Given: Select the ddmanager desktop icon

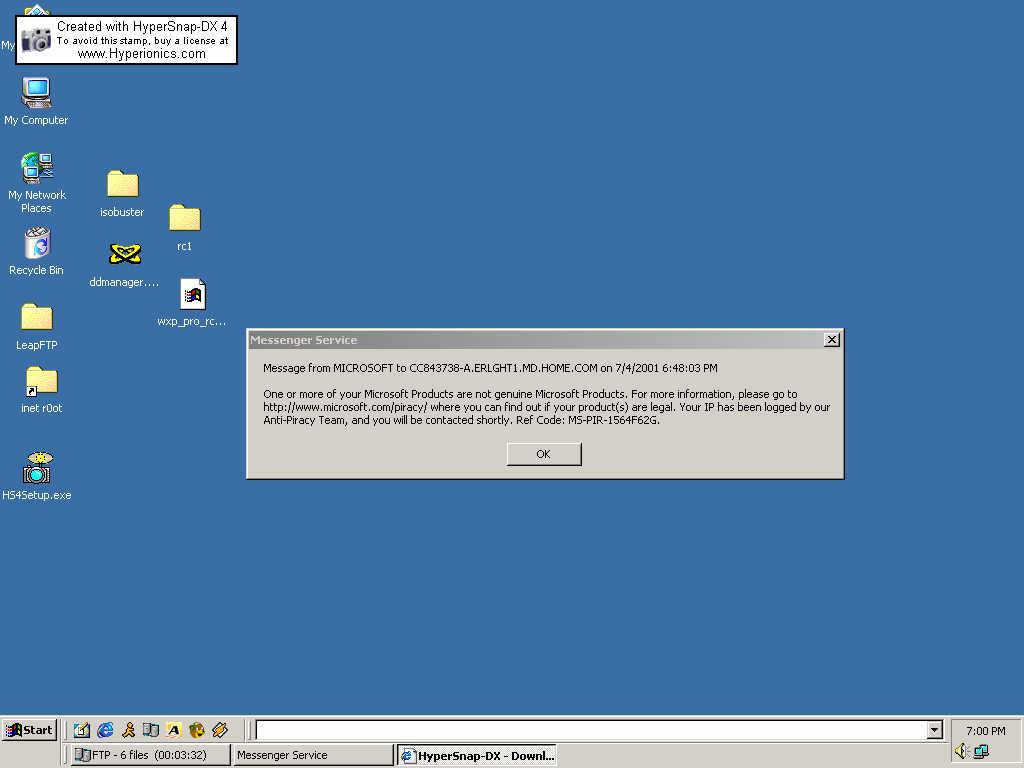Looking at the screenshot, I should pyautogui.click(x=124, y=264).
